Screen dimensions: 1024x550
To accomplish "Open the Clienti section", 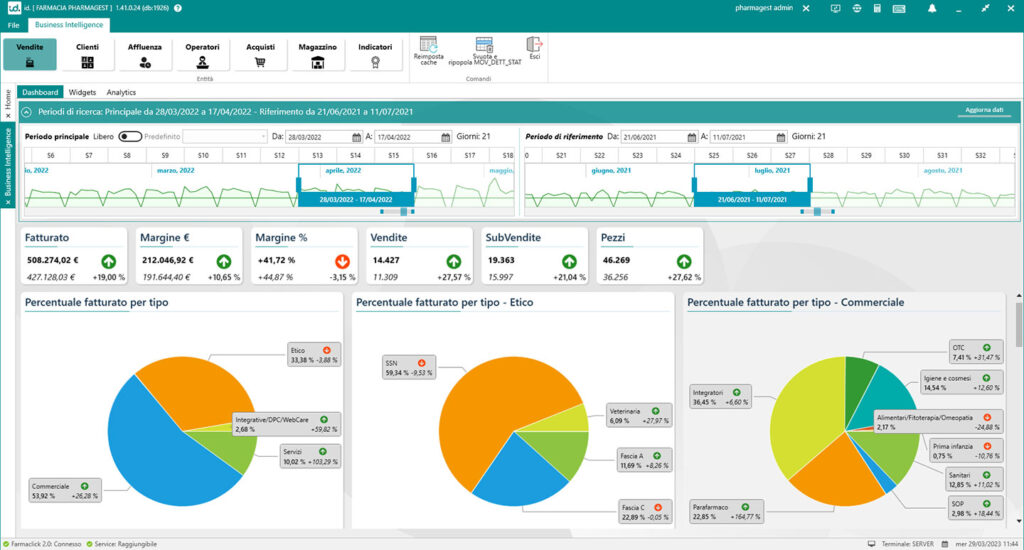I will point(88,54).
